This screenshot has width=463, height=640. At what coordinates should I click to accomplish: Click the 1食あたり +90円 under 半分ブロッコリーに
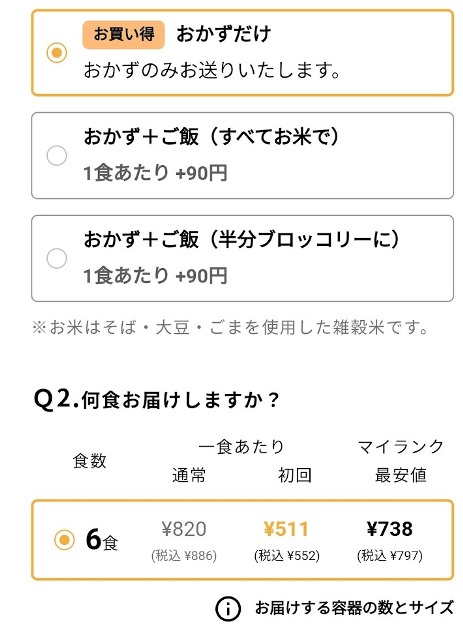pyautogui.click(x=155, y=276)
